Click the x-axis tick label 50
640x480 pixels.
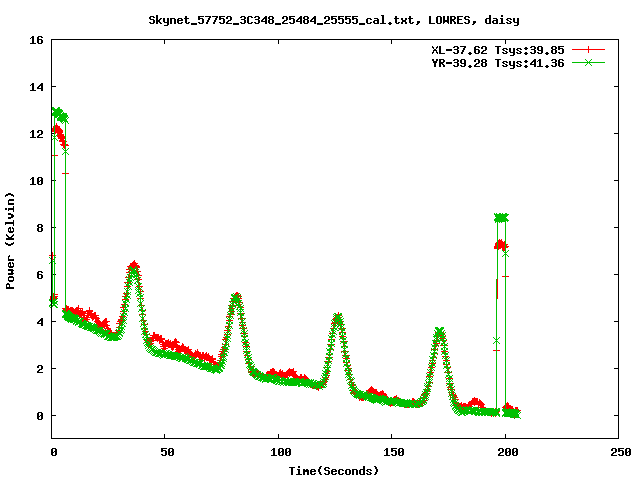pyautogui.click(x=167, y=452)
